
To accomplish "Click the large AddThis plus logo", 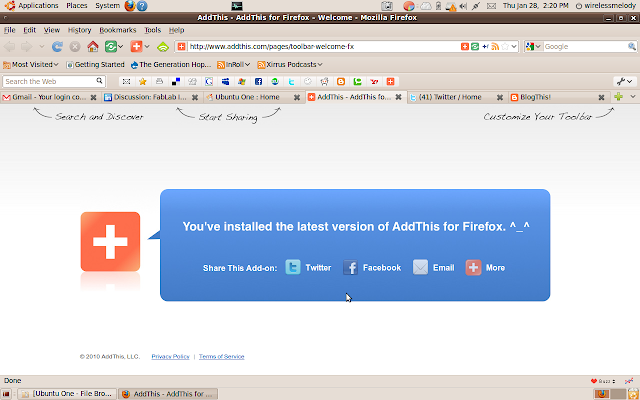I will (110, 242).
